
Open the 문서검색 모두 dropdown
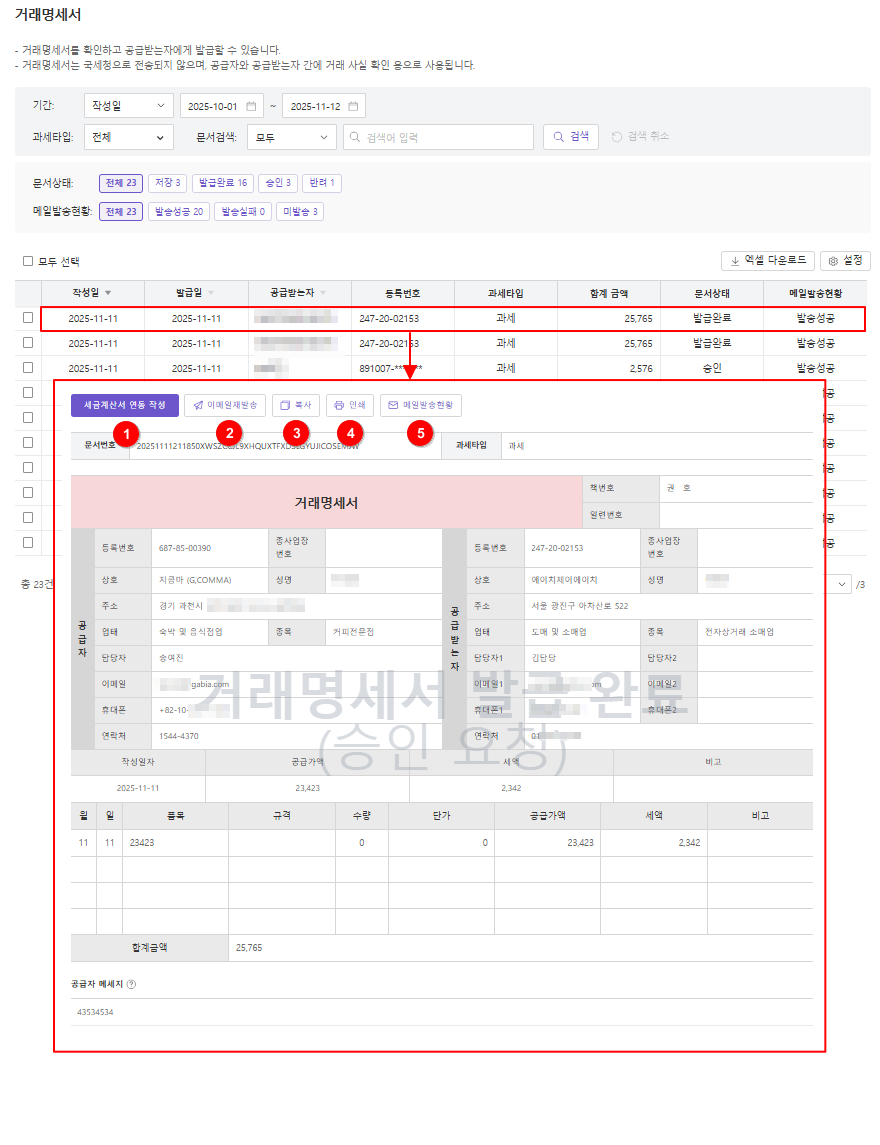[290, 137]
